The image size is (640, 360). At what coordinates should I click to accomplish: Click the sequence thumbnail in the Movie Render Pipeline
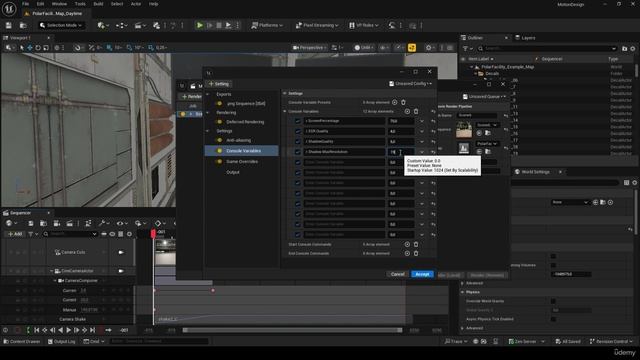464,130
